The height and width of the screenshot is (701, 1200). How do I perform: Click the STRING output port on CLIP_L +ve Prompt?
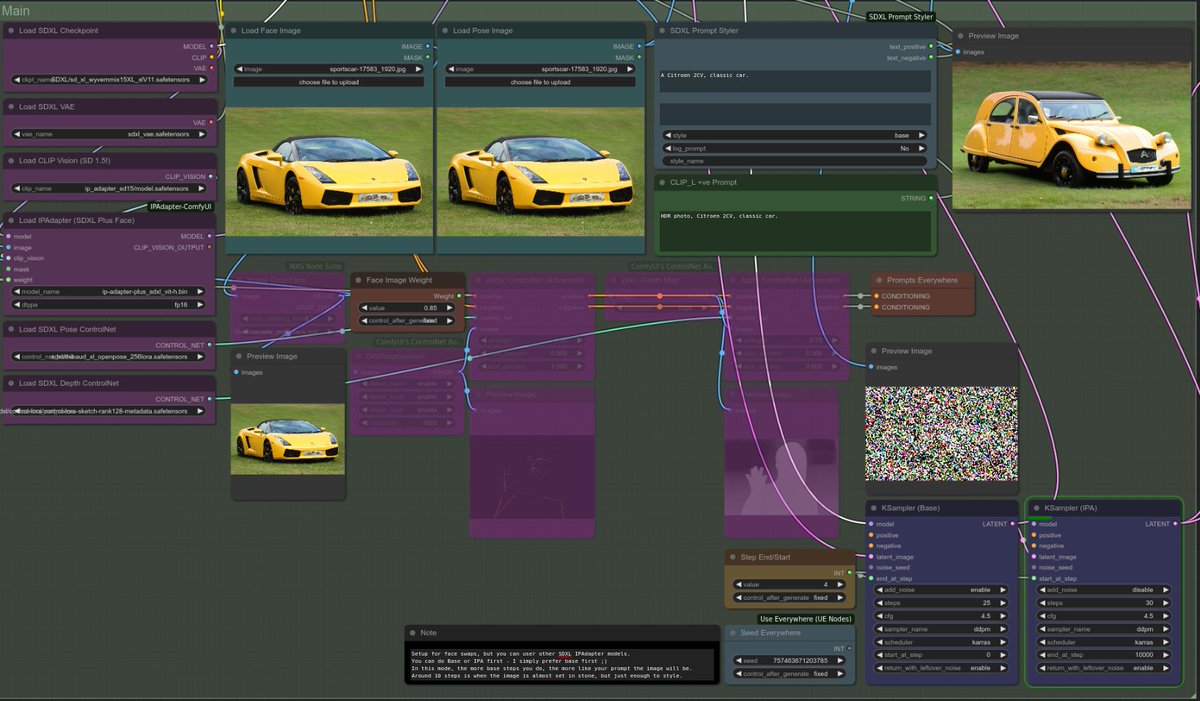pyautogui.click(x=931, y=199)
